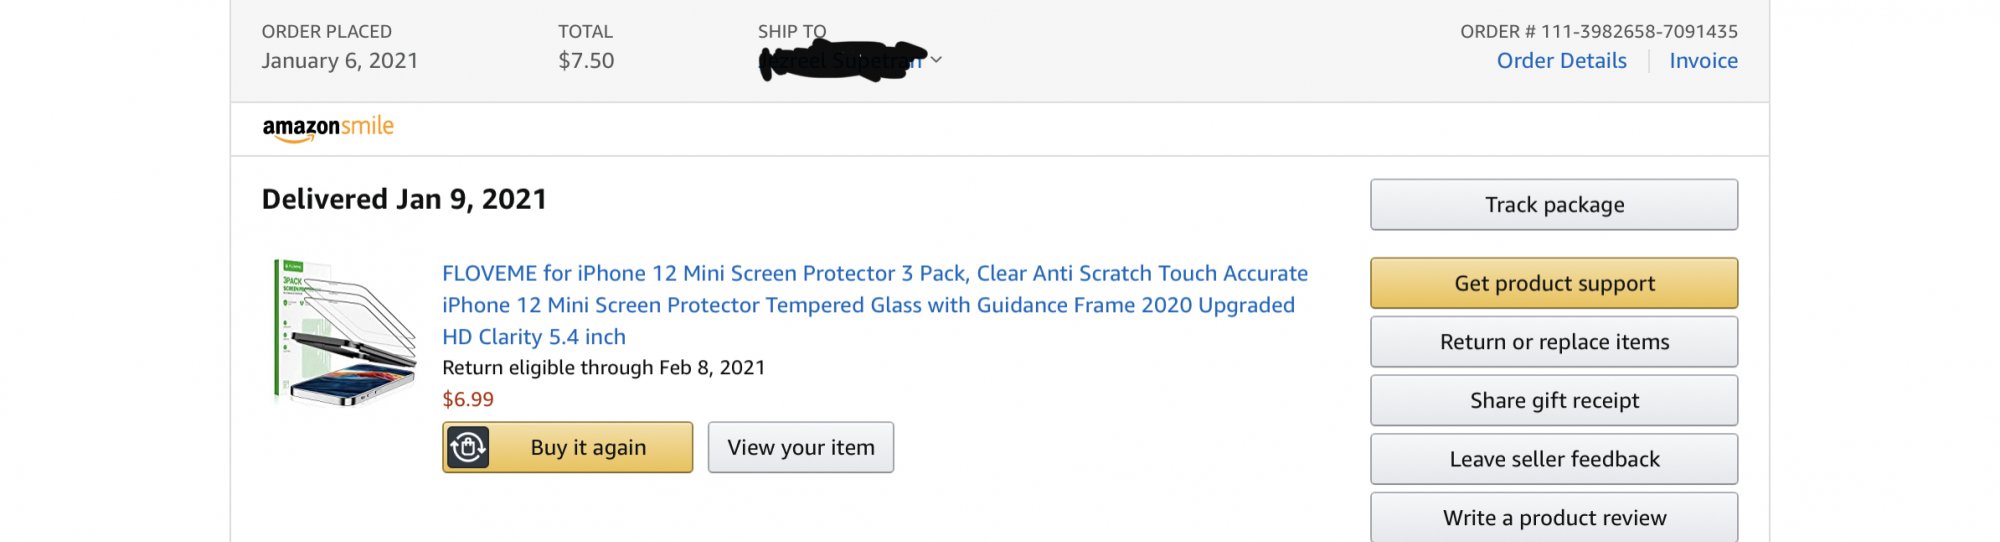This screenshot has height=542, width=2000.
Task: Click the redacted Ship To recipient name
Action: pos(842,61)
